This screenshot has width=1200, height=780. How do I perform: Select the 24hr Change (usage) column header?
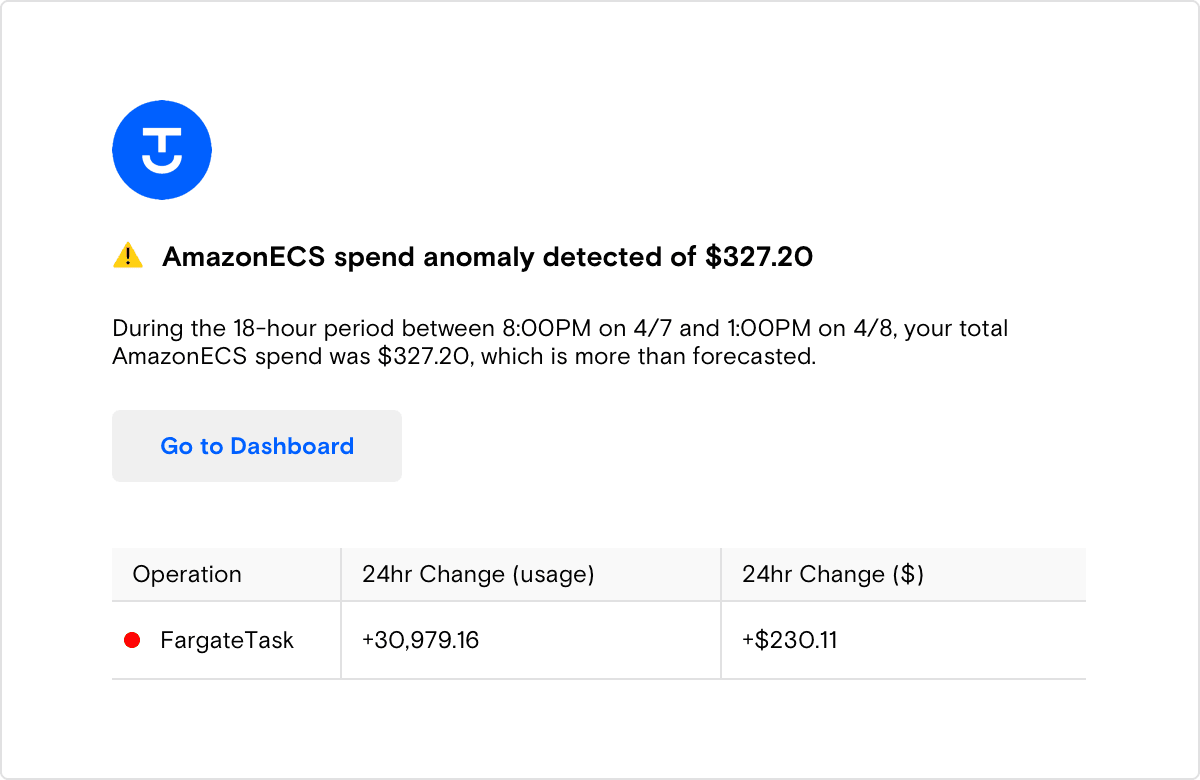pos(478,574)
